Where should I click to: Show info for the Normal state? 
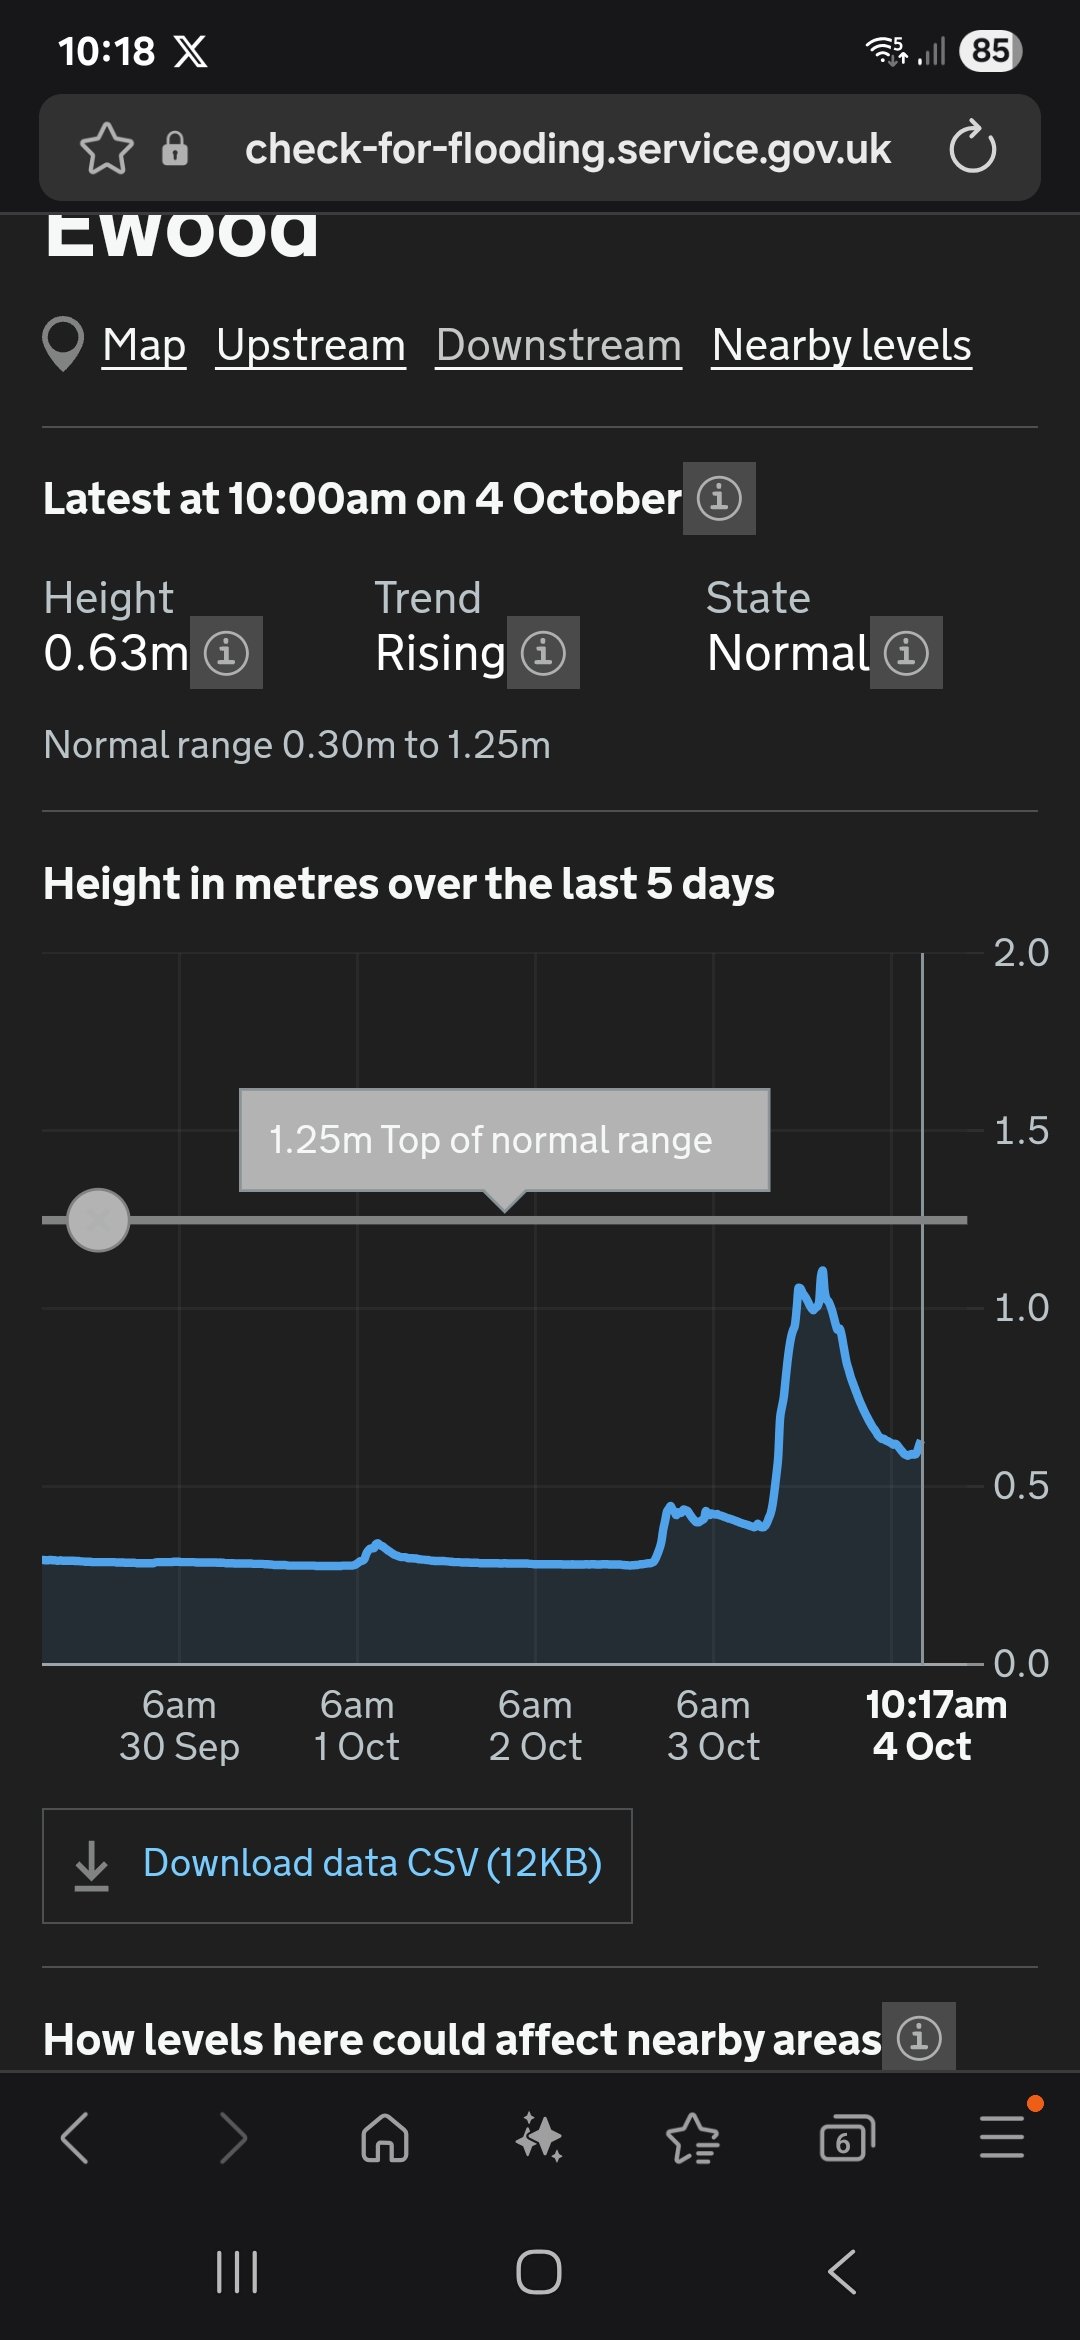[x=906, y=653]
